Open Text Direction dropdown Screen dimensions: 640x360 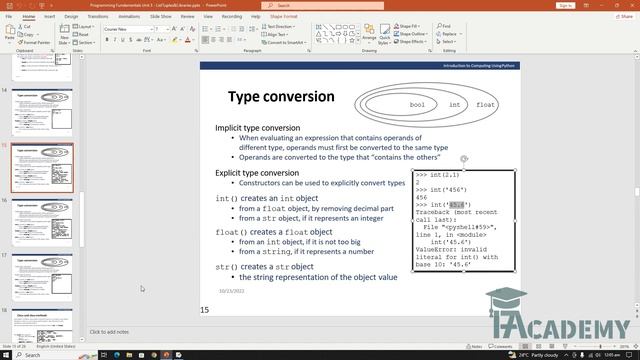pos(278,27)
